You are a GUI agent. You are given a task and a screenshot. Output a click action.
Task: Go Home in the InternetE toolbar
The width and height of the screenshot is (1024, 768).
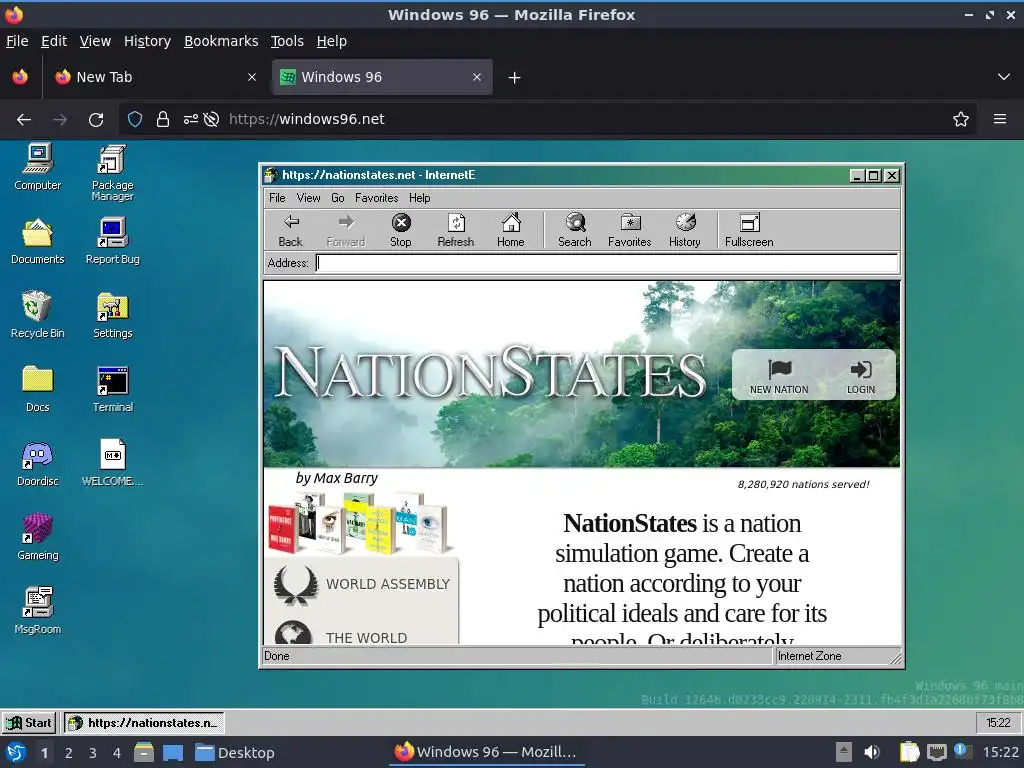click(510, 230)
